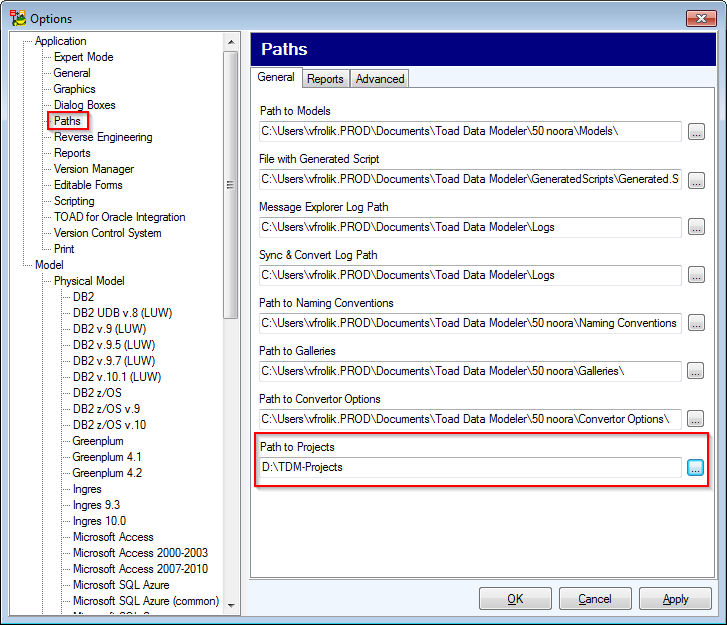Open TOAD for Oracle Integration options

coord(120,217)
